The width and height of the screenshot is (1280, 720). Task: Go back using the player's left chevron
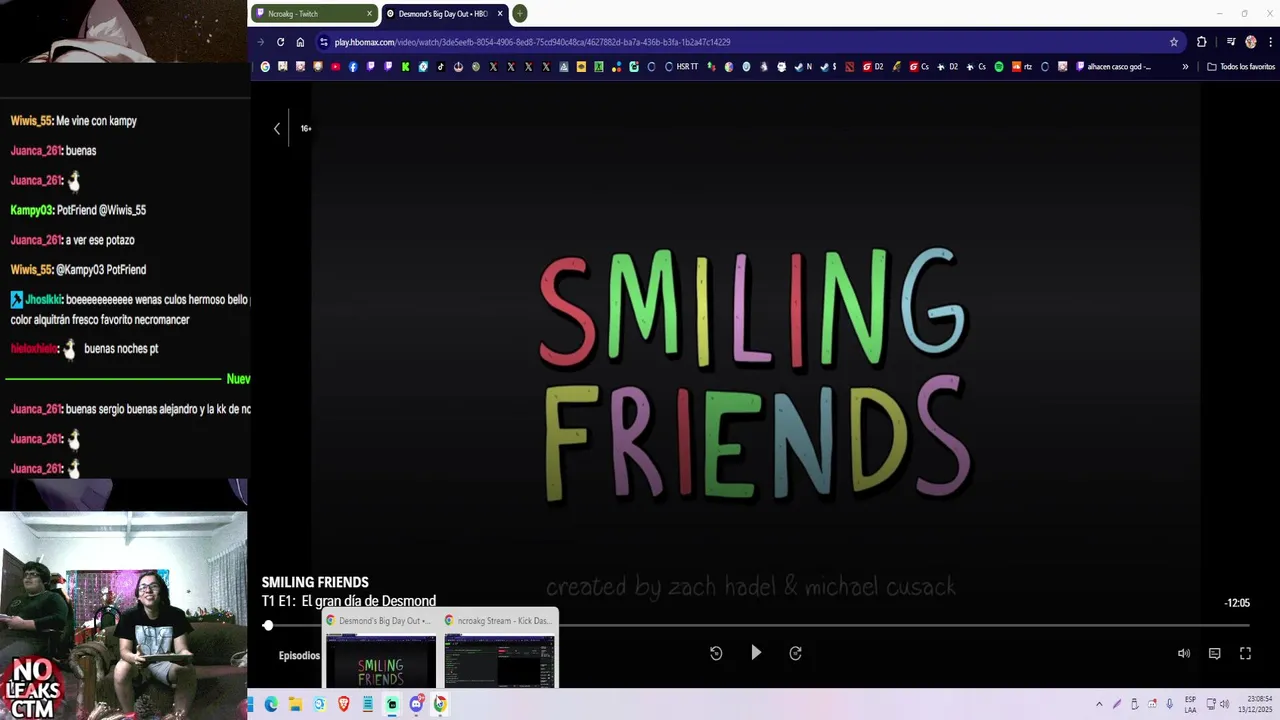tap(277, 128)
